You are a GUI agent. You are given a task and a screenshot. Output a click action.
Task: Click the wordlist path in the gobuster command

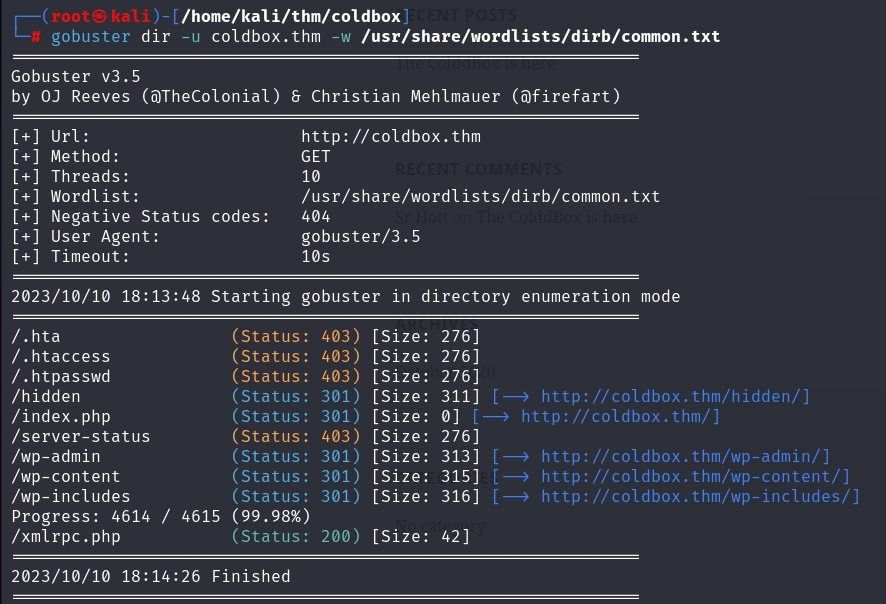coord(540,37)
